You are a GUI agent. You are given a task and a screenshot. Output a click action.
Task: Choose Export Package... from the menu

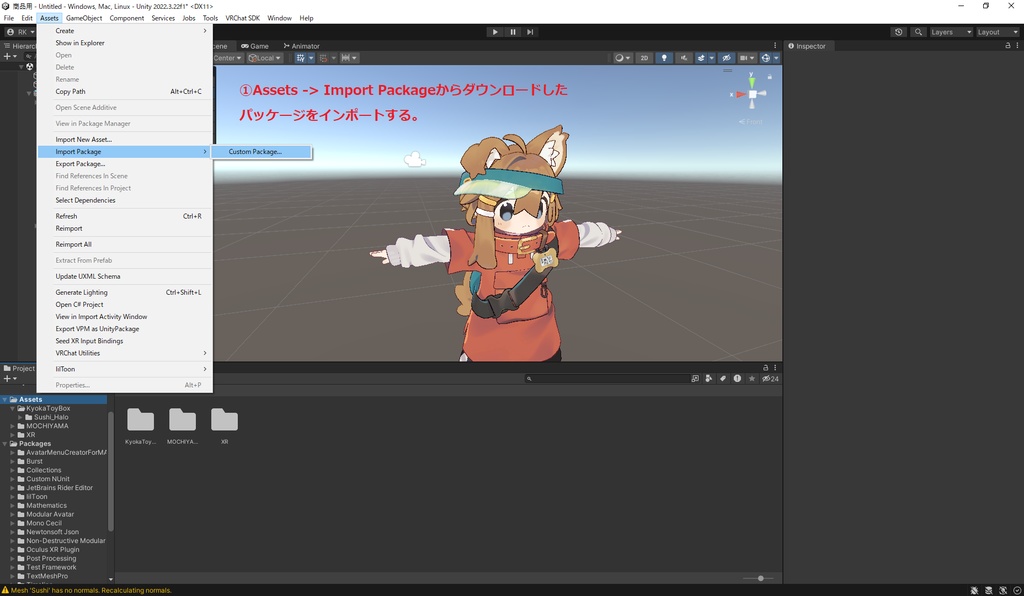click(x=125, y=164)
